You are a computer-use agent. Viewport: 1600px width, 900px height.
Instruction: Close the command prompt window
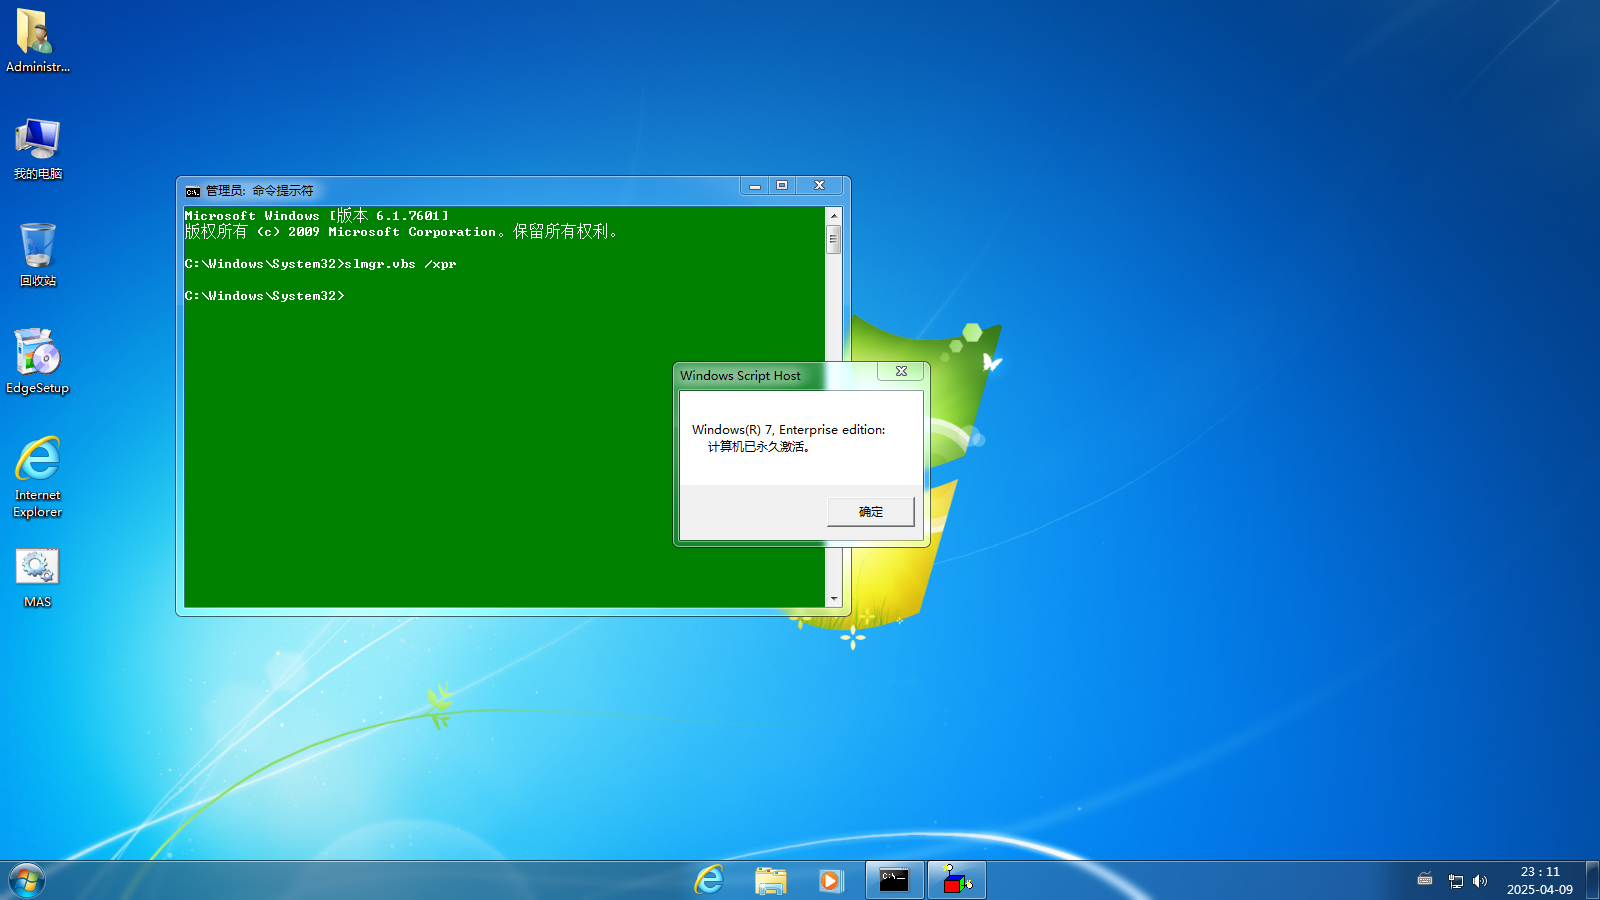click(x=819, y=186)
